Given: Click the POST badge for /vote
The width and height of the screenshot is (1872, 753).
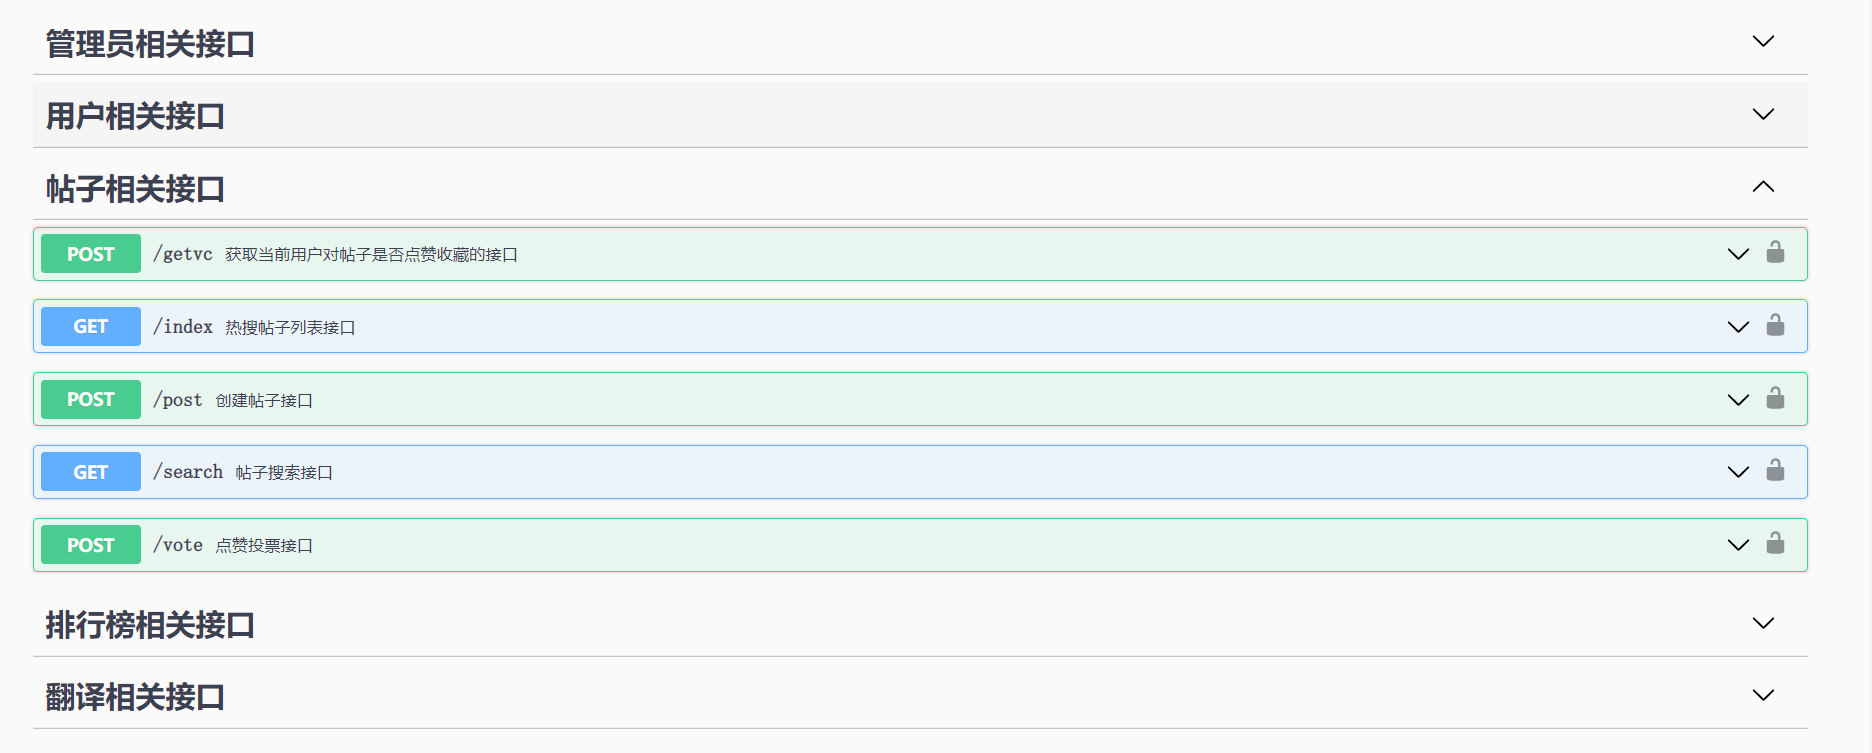Looking at the screenshot, I should [91, 545].
